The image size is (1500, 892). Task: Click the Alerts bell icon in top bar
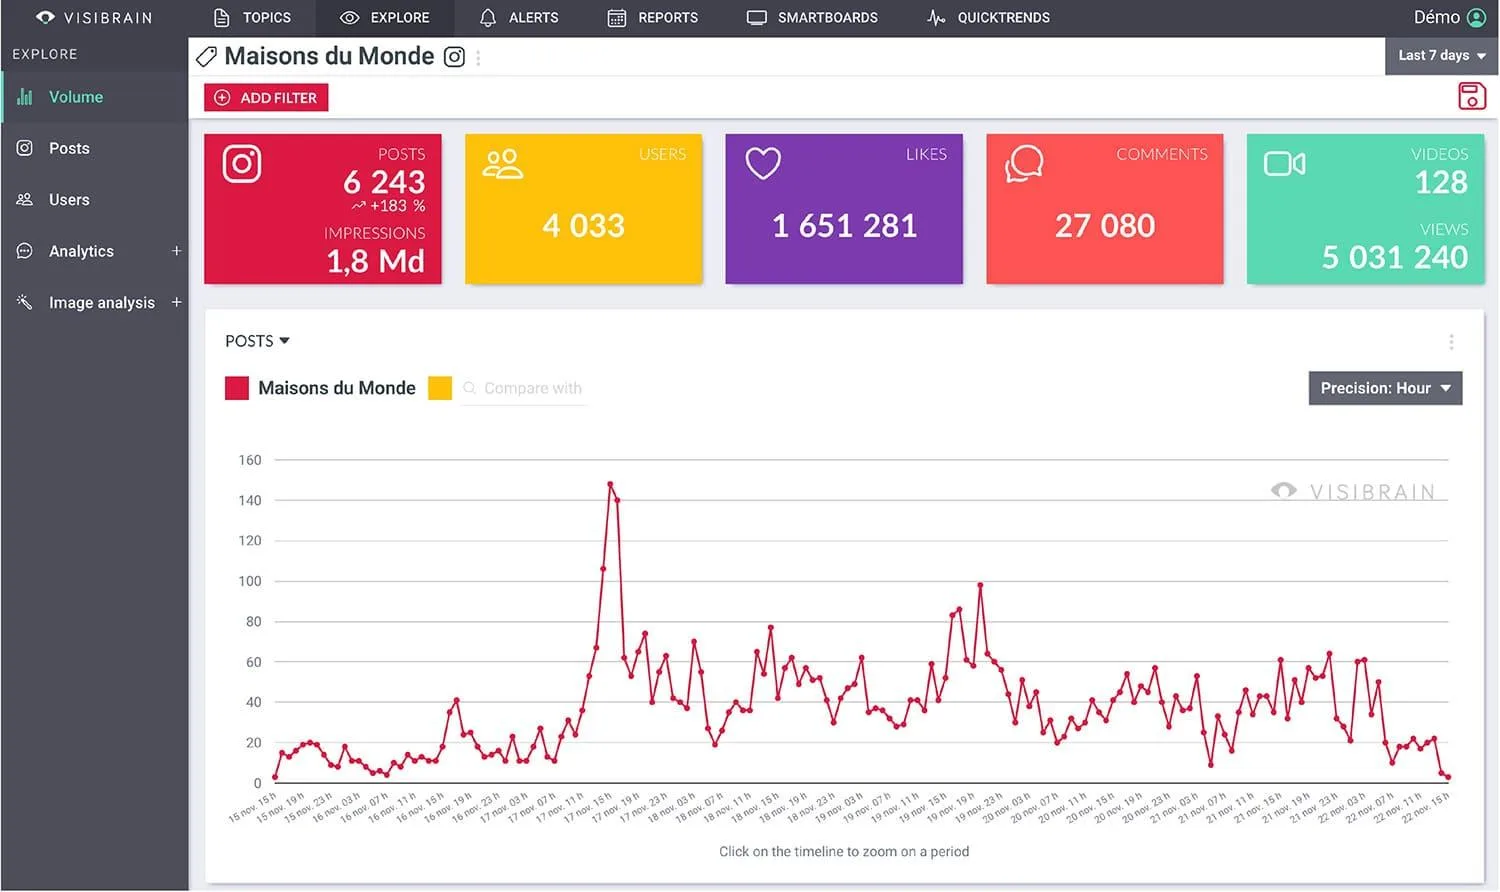(488, 18)
